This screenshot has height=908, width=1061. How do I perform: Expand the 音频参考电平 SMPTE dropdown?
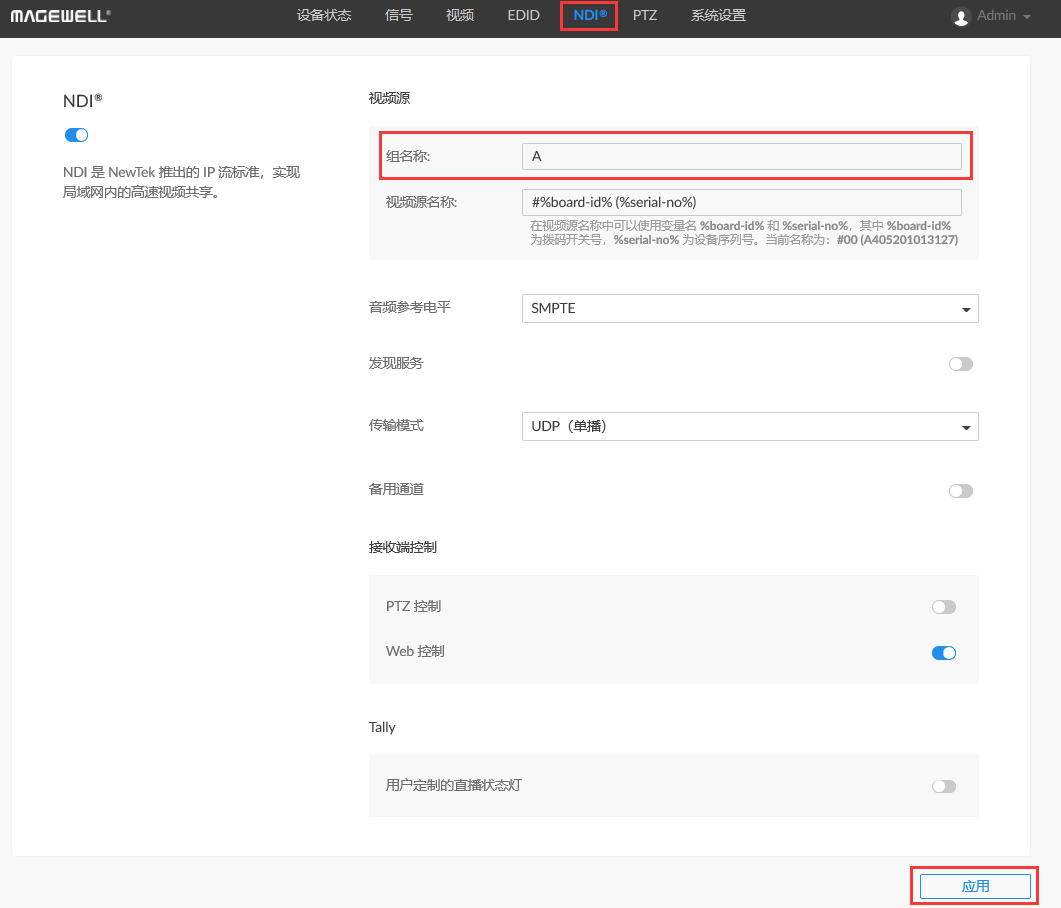[x=749, y=309]
